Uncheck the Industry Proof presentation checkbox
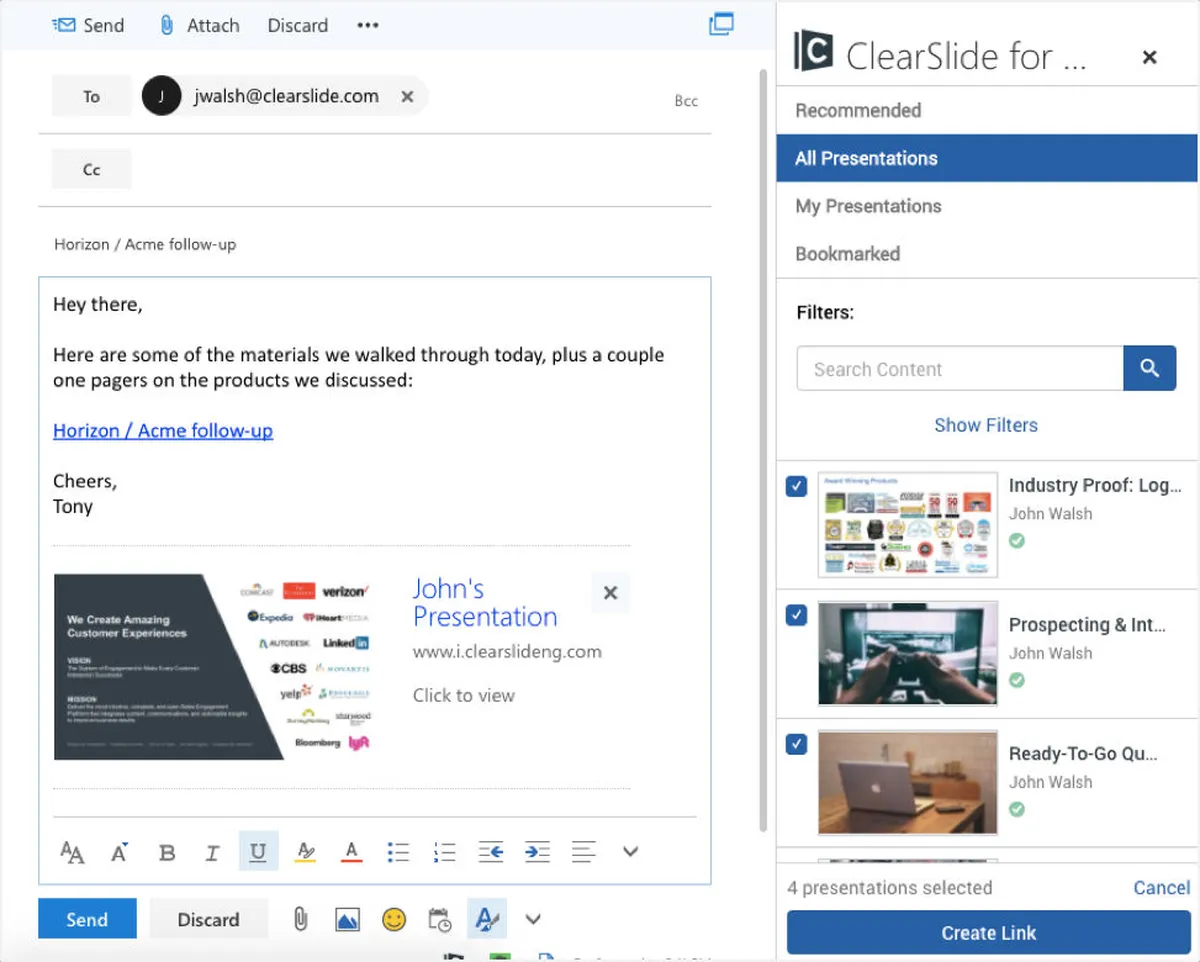Viewport: 1200px width, 962px height. [797, 486]
